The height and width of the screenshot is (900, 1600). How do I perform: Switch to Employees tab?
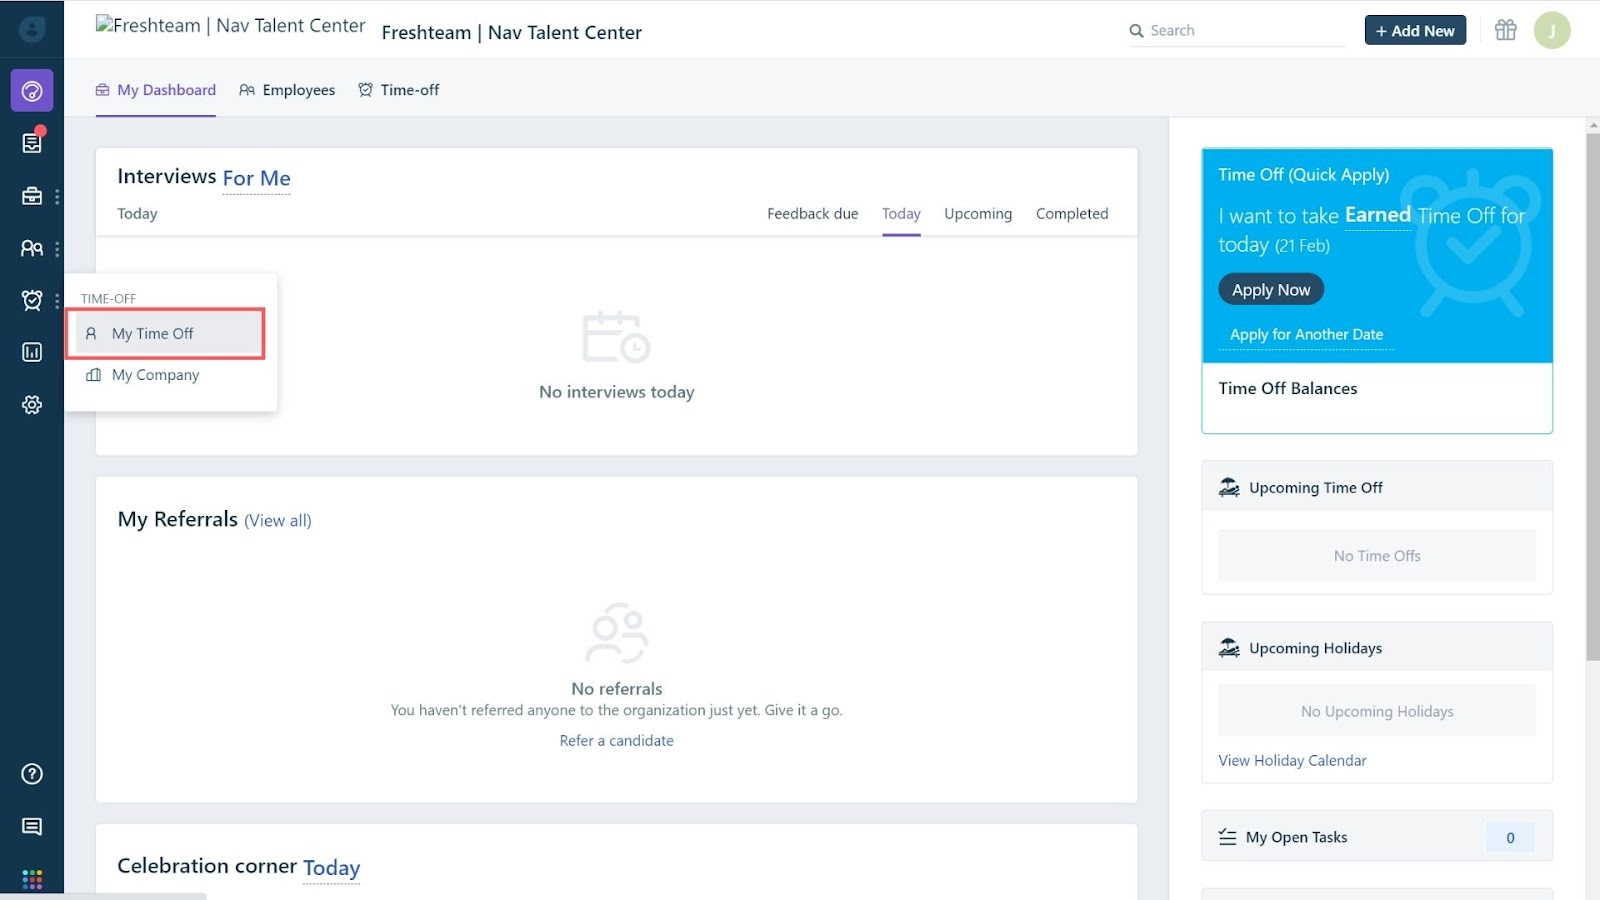[x=287, y=90]
